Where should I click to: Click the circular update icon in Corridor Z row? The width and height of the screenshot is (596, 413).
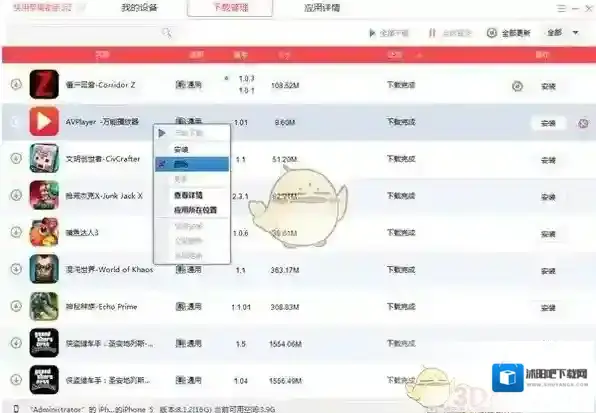pyautogui.click(x=517, y=86)
